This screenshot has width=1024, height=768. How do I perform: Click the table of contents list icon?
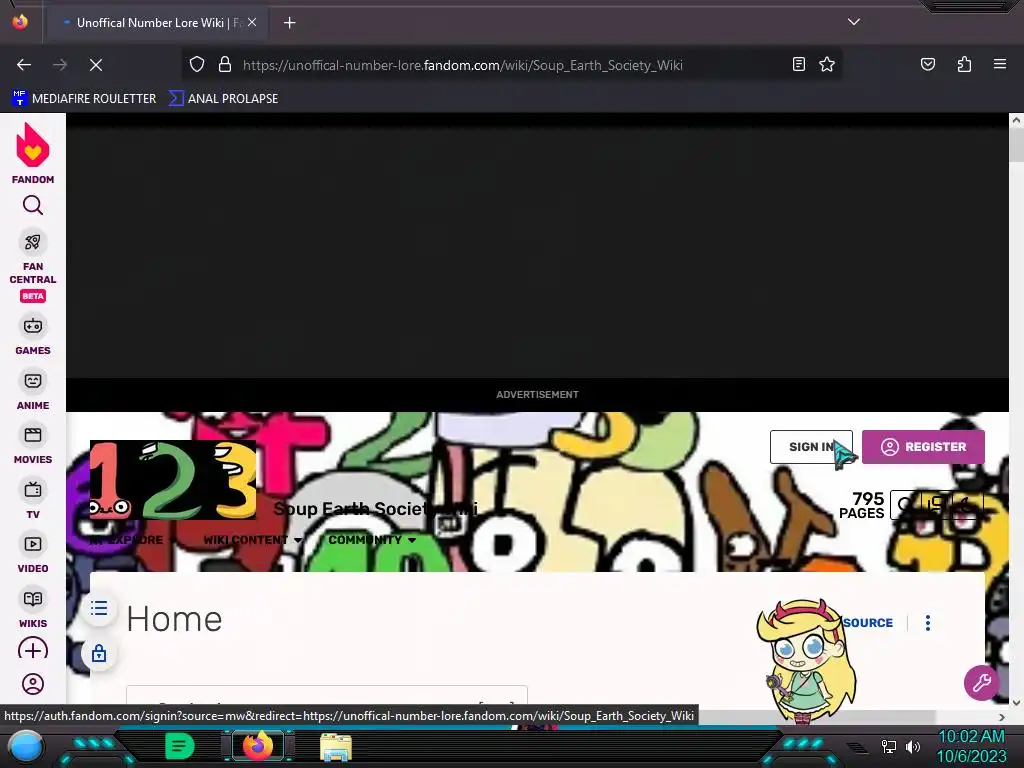tap(99, 609)
